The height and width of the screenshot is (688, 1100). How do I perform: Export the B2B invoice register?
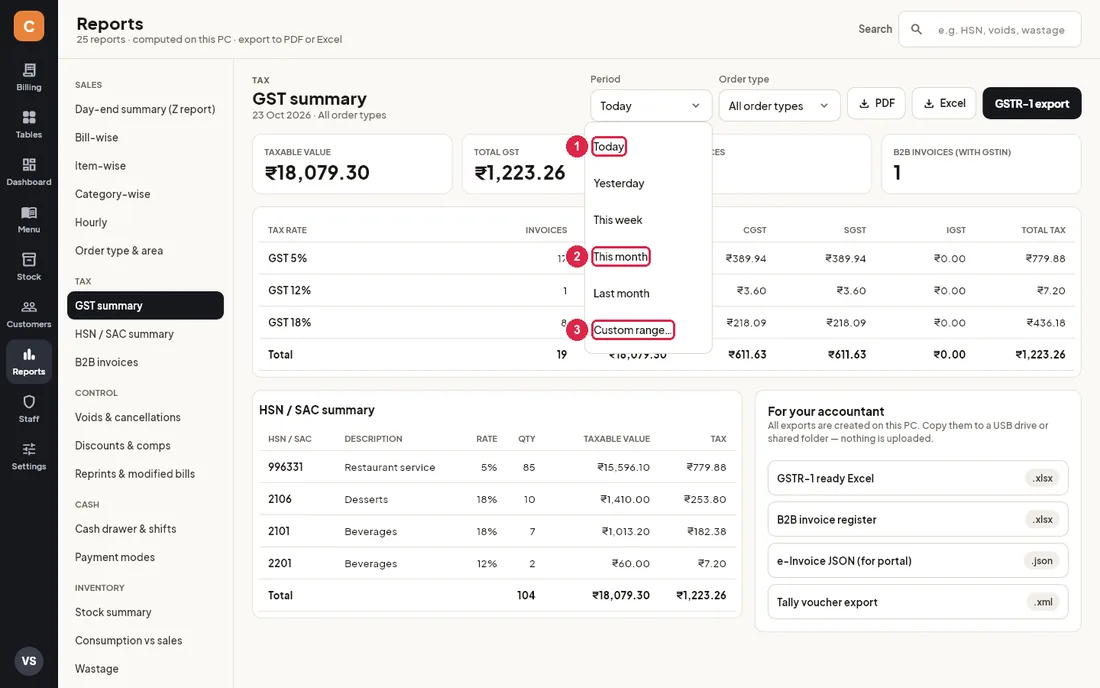tap(918, 520)
